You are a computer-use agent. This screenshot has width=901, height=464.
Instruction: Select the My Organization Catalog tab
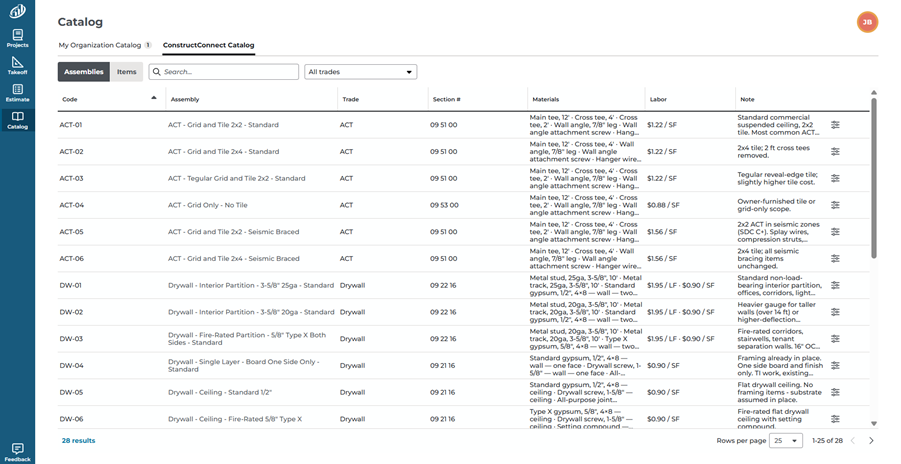pos(105,45)
